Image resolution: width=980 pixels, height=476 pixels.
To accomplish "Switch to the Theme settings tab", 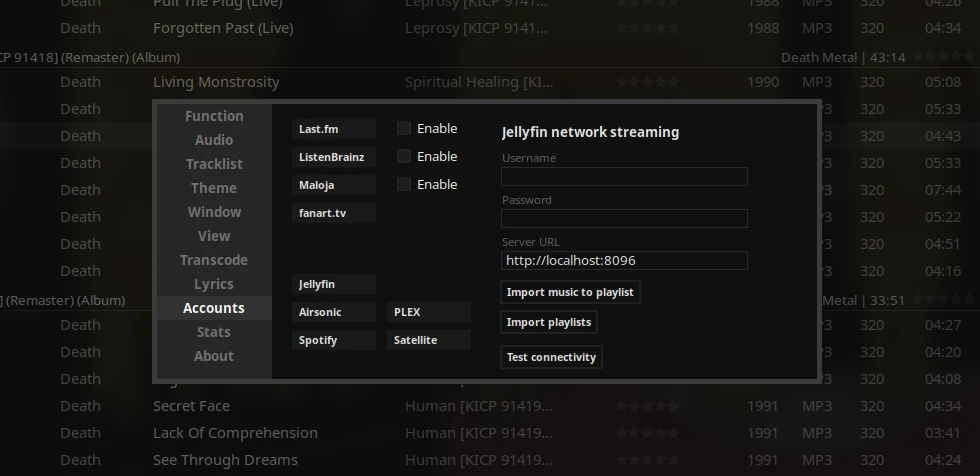I will (x=214, y=188).
